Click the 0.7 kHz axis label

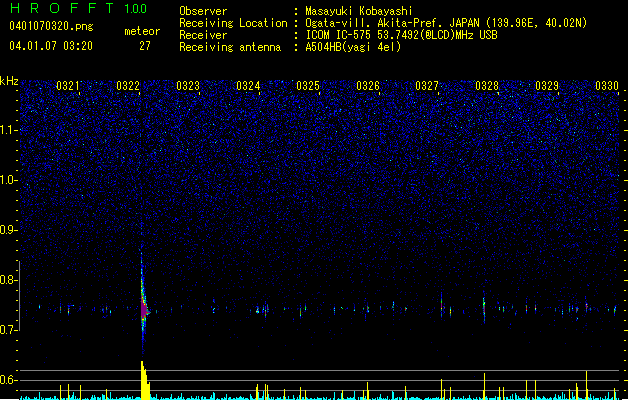[8, 330]
